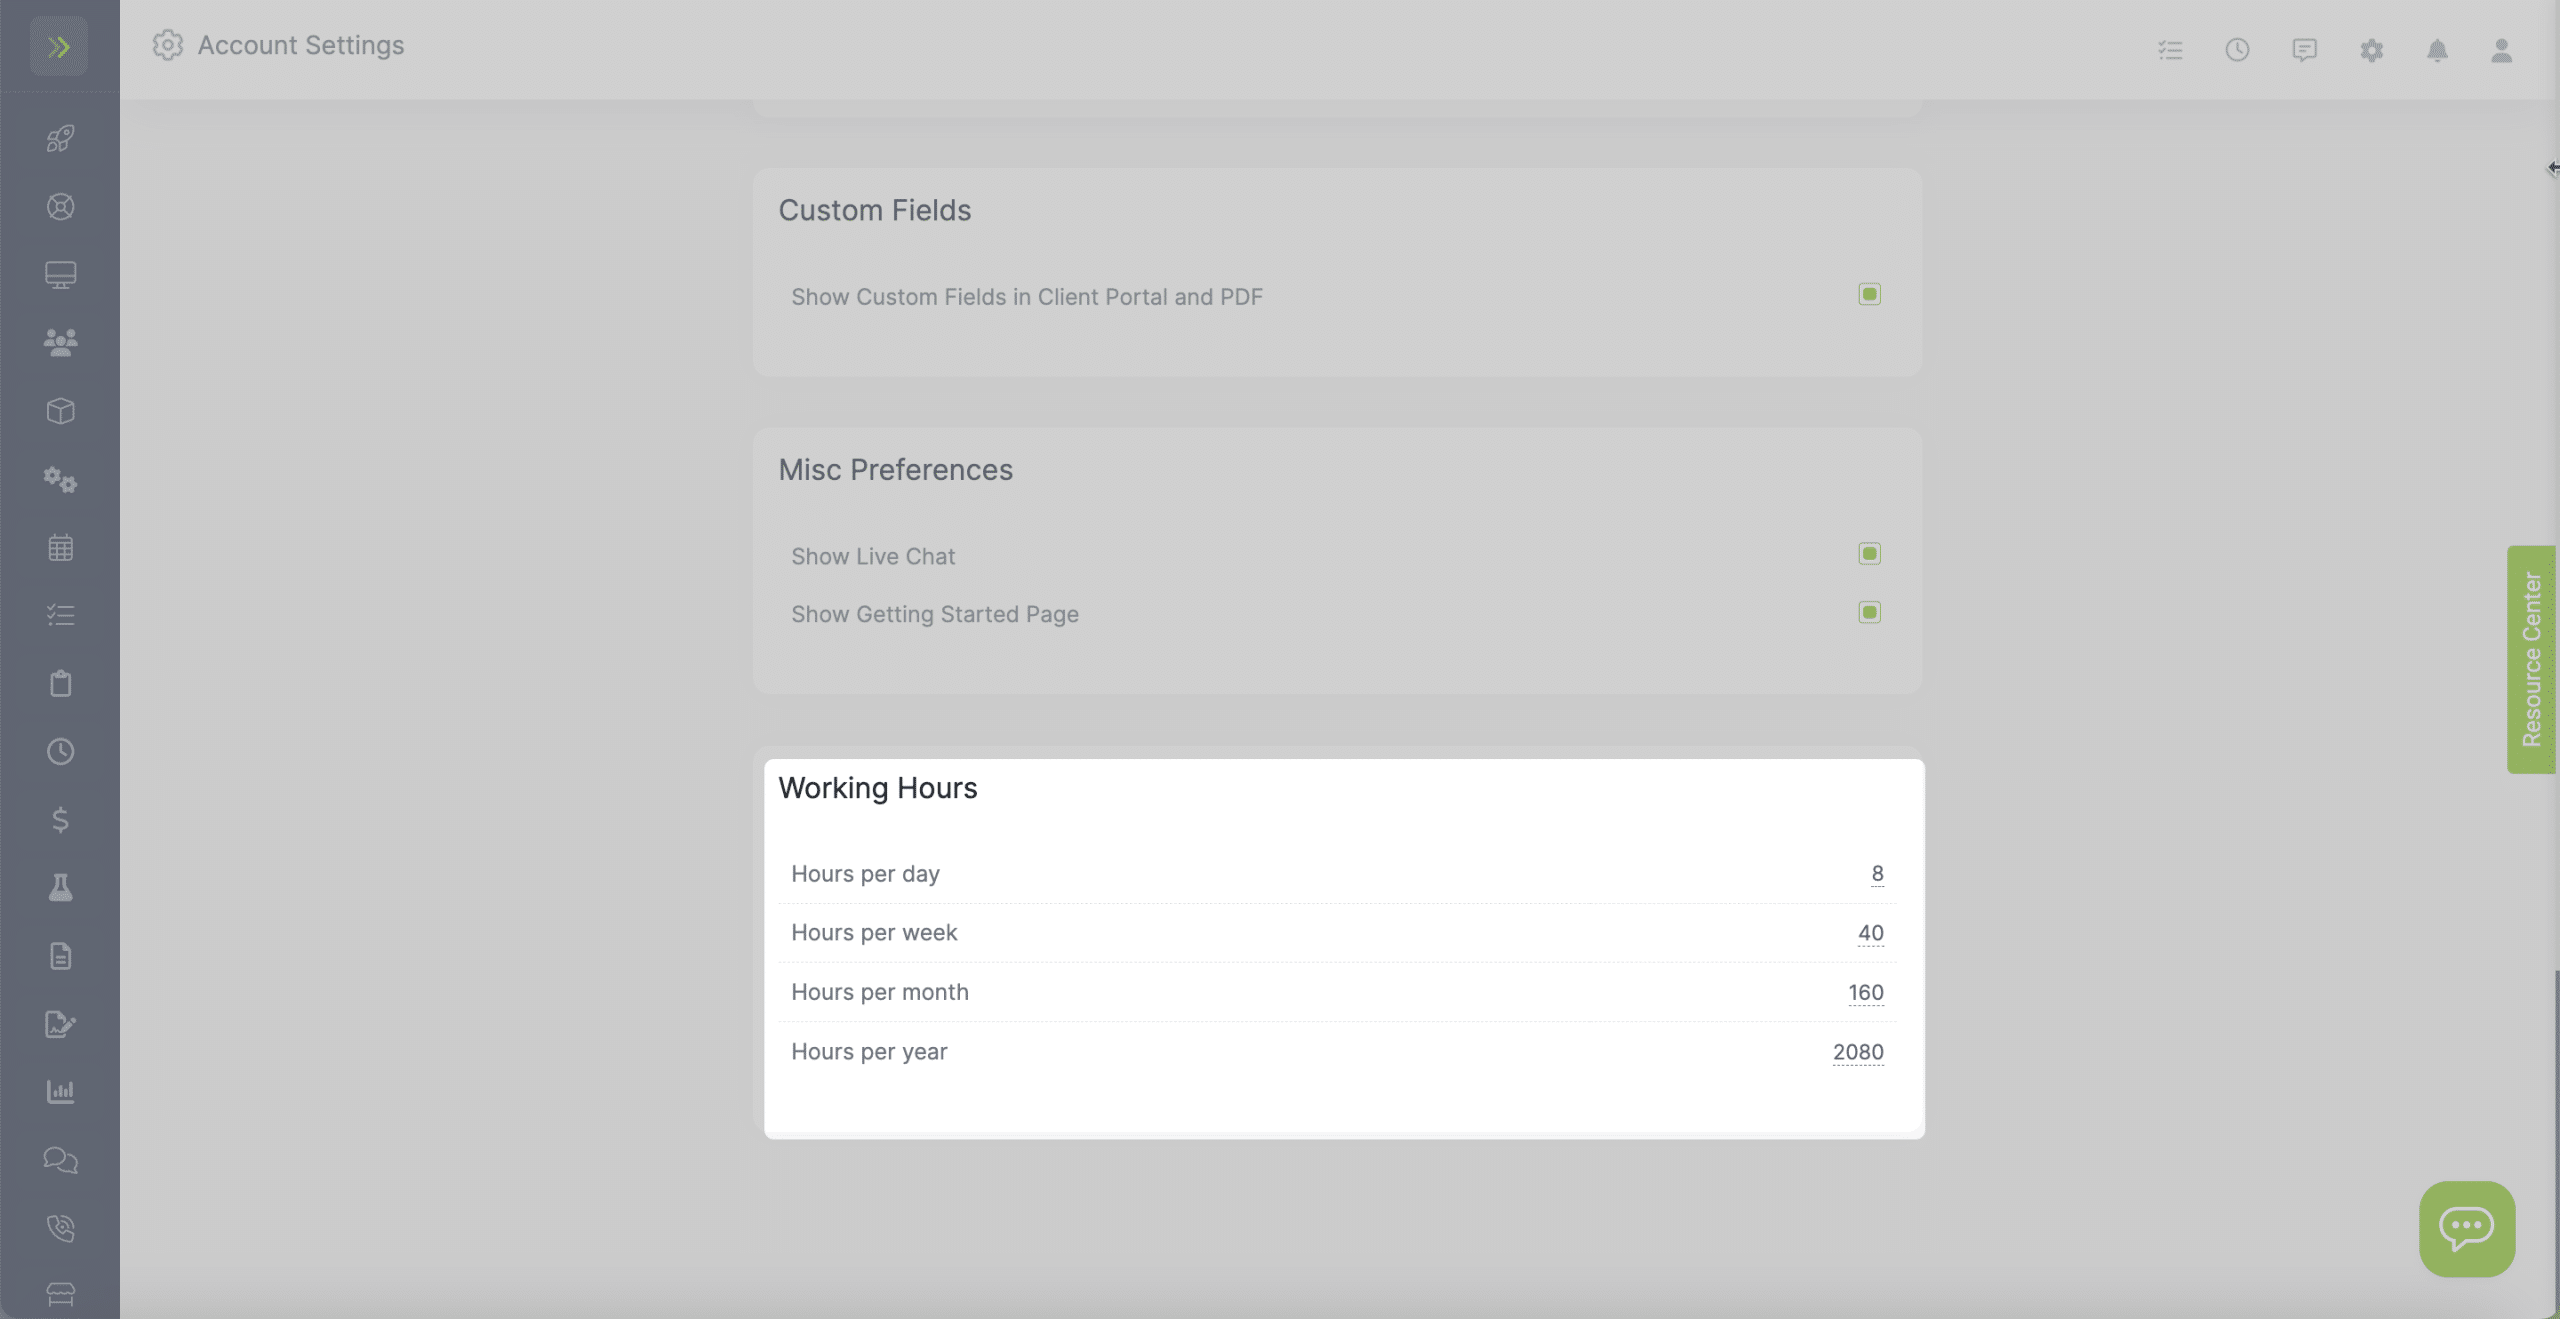Expand the sidebar with the double-chevron button
This screenshot has width=2560, height=1319.
[x=59, y=46]
